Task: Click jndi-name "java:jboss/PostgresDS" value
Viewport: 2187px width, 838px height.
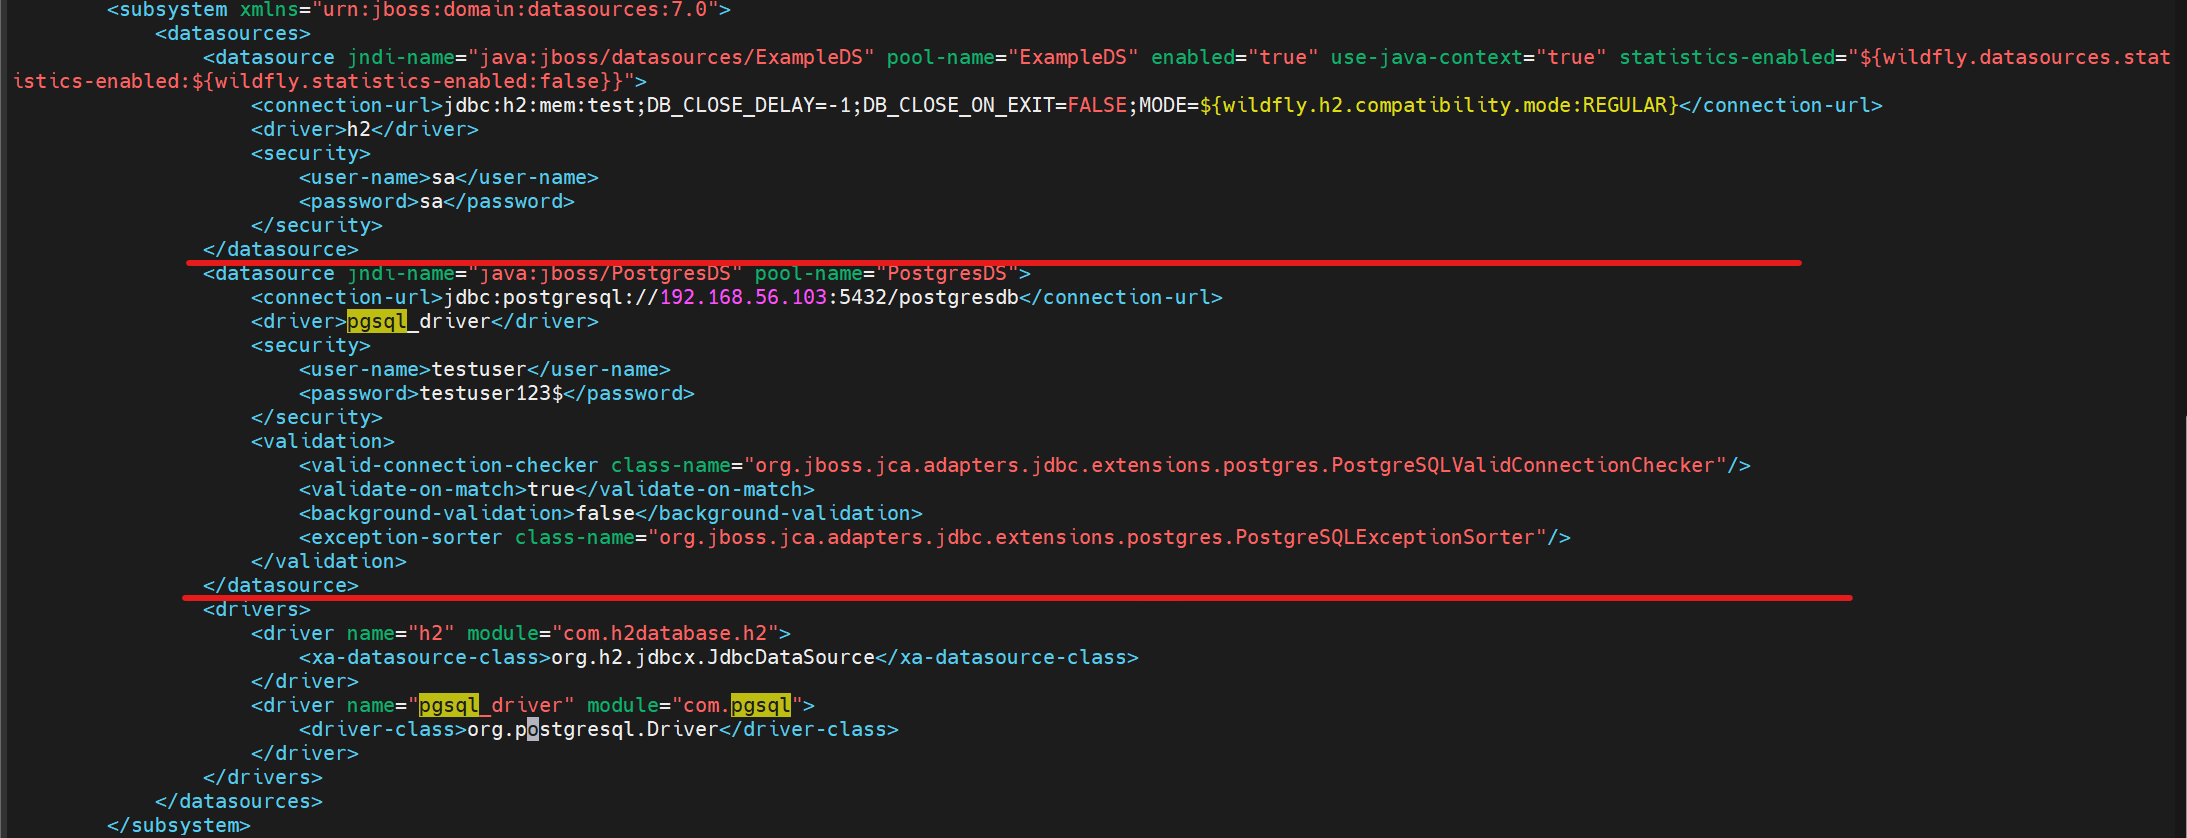Action: (x=605, y=274)
